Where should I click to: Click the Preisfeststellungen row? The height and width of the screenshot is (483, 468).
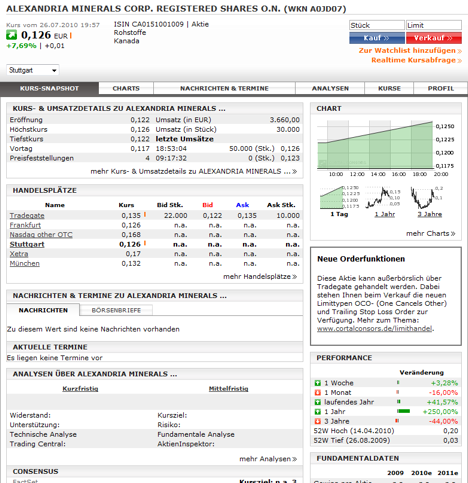79,158
